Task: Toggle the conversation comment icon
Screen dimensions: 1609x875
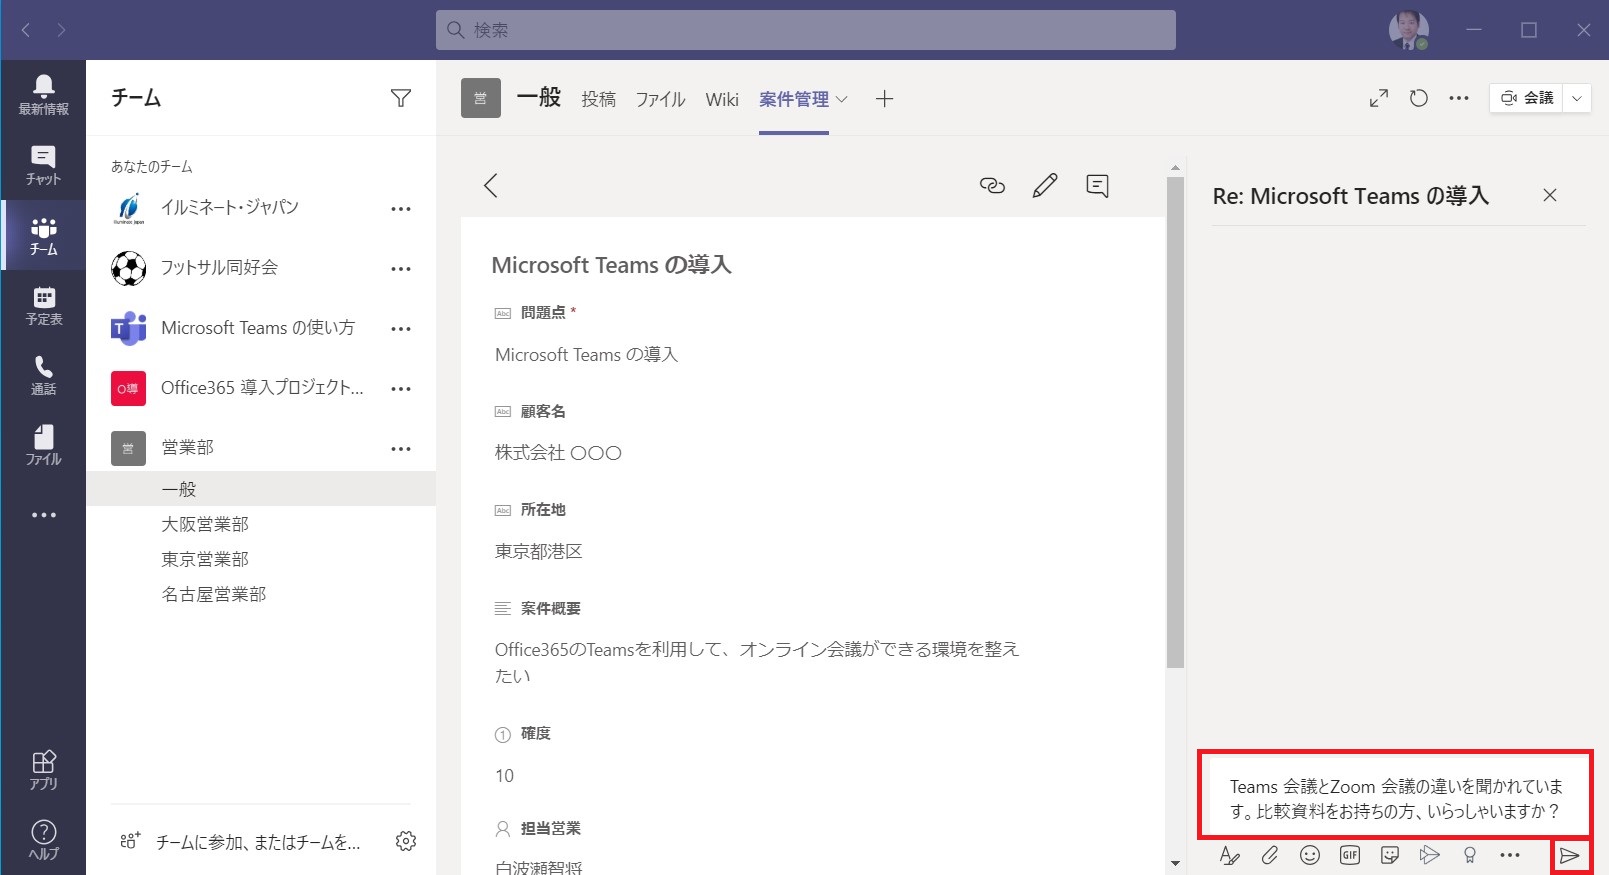Action: click(x=1097, y=185)
